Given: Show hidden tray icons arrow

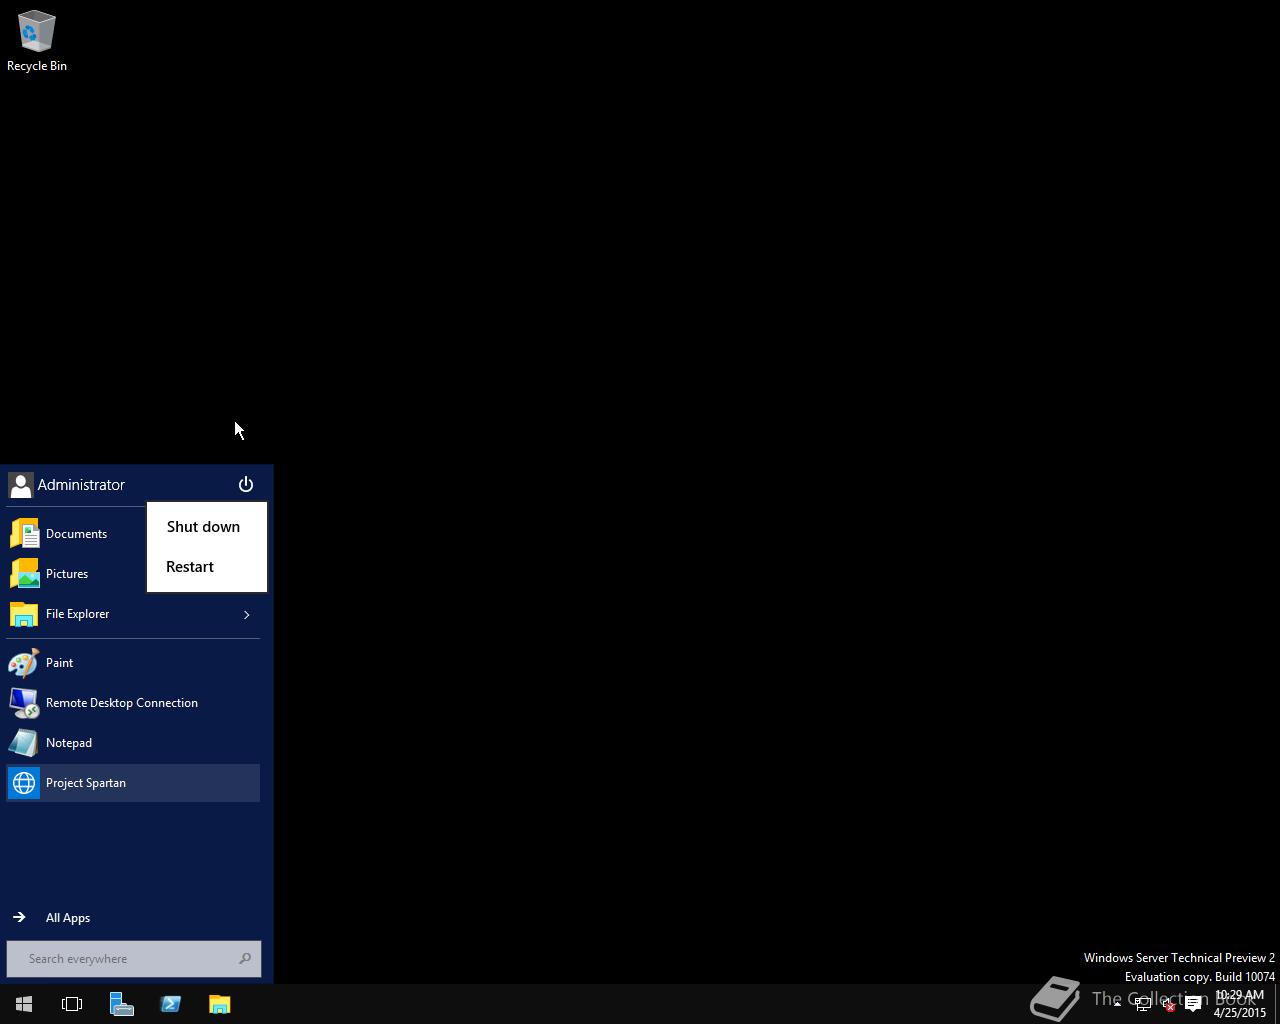Looking at the screenshot, I should (x=1117, y=1004).
